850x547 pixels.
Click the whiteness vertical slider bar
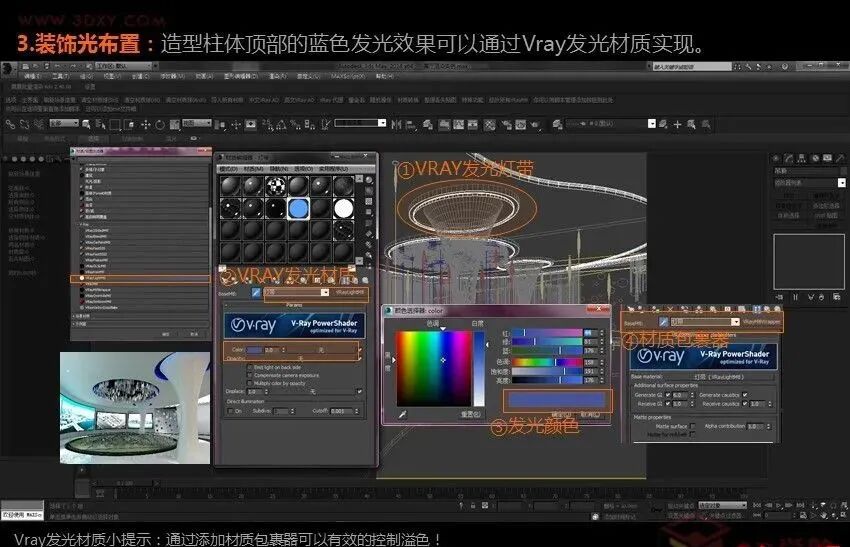click(479, 369)
